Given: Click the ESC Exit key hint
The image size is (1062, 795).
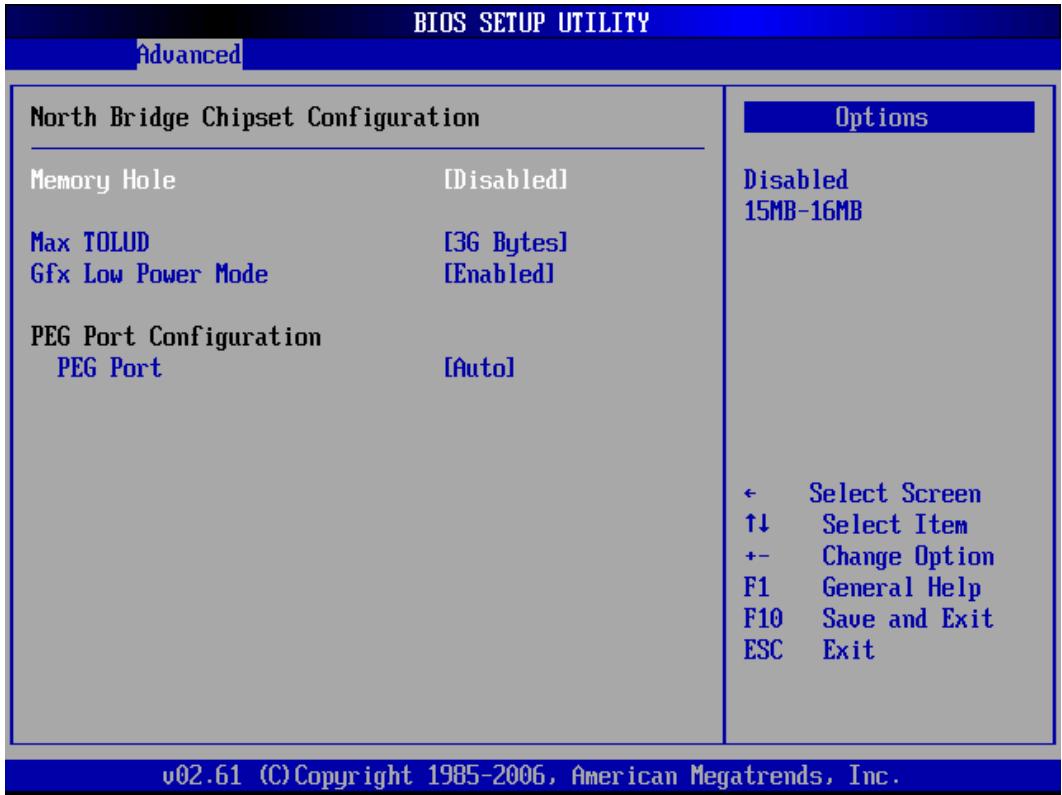Looking at the screenshot, I should click(x=809, y=650).
